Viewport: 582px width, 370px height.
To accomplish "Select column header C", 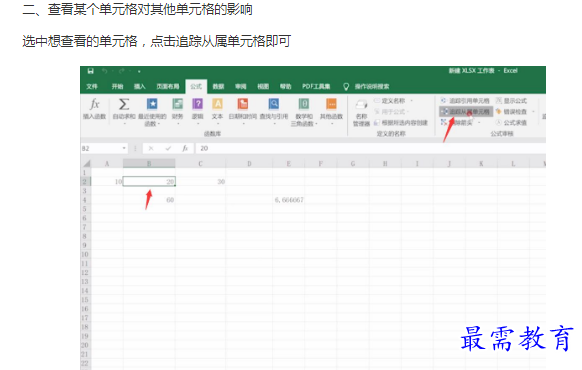I will [x=200, y=164].
